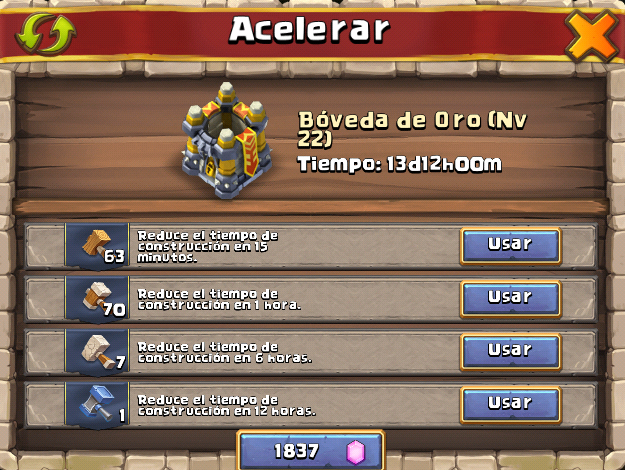The image size is (625, 470).
Task: Click the Bóveda de Oro (Nv 22) title
Action: (x=413, y=129)
